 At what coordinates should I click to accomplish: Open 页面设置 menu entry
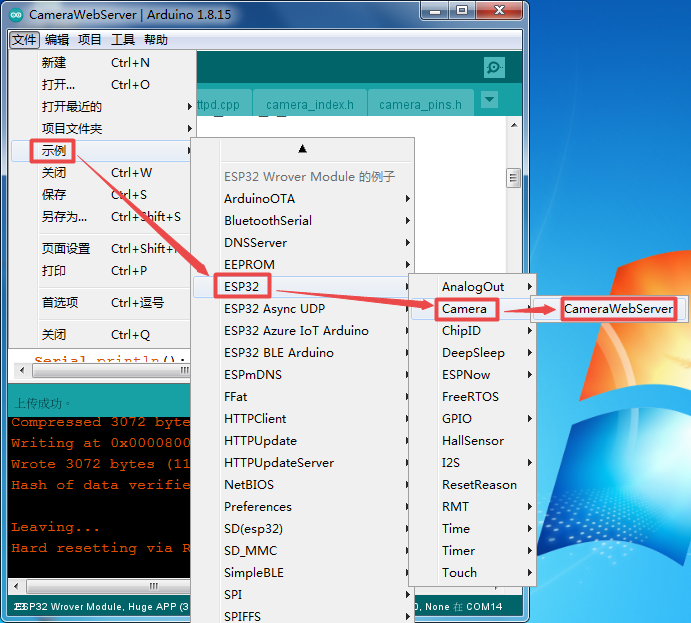tap(102, 248)
